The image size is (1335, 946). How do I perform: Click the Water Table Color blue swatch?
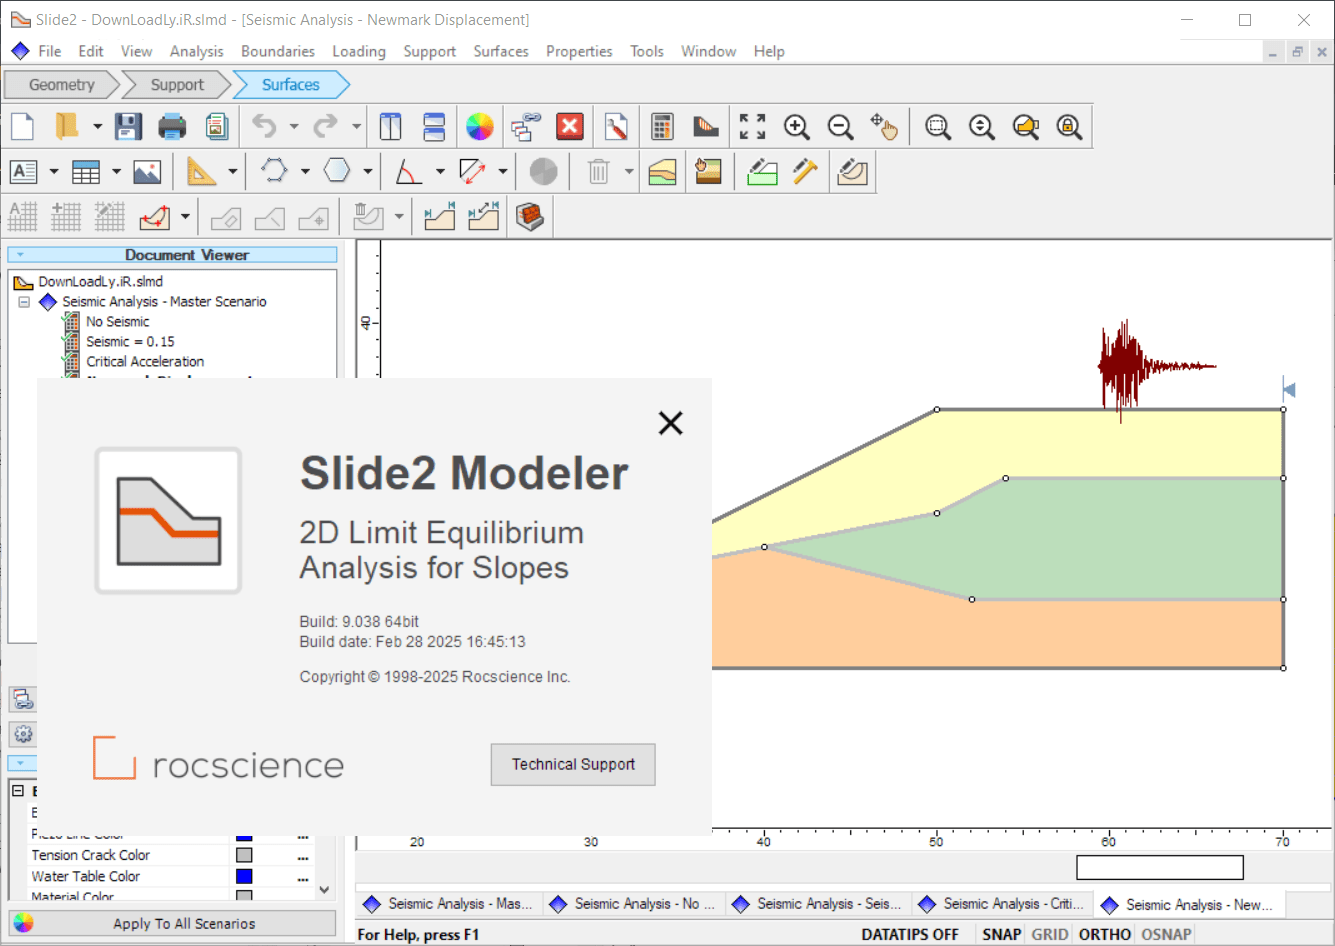click(x=244, y=877)
